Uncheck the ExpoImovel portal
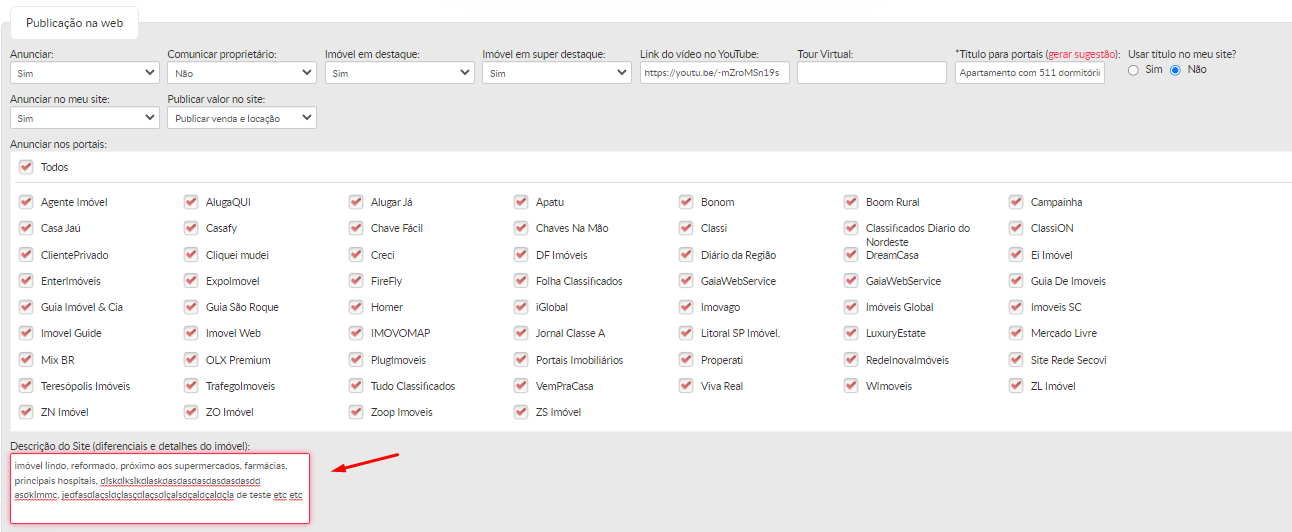 pyautogui.click(x=191, y=281)
